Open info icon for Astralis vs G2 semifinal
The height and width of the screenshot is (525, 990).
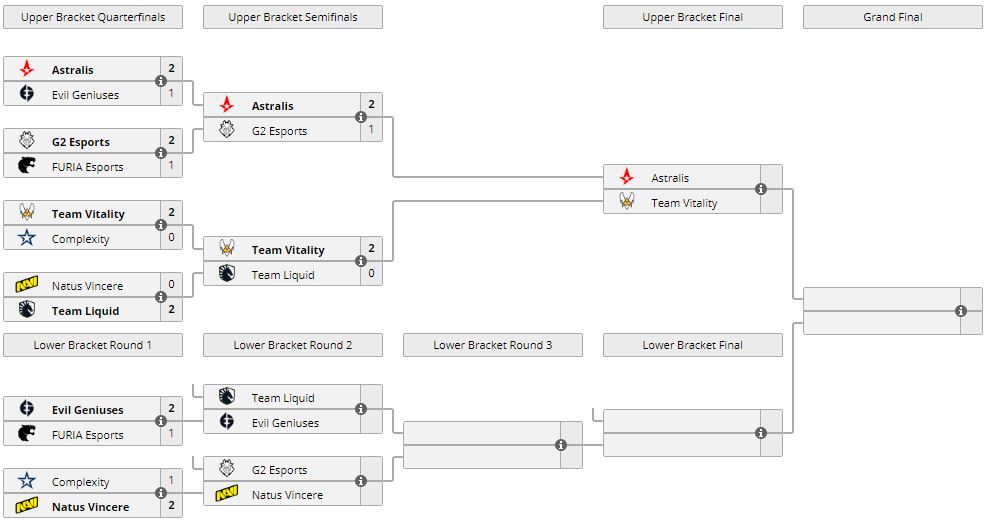(361, 118)
